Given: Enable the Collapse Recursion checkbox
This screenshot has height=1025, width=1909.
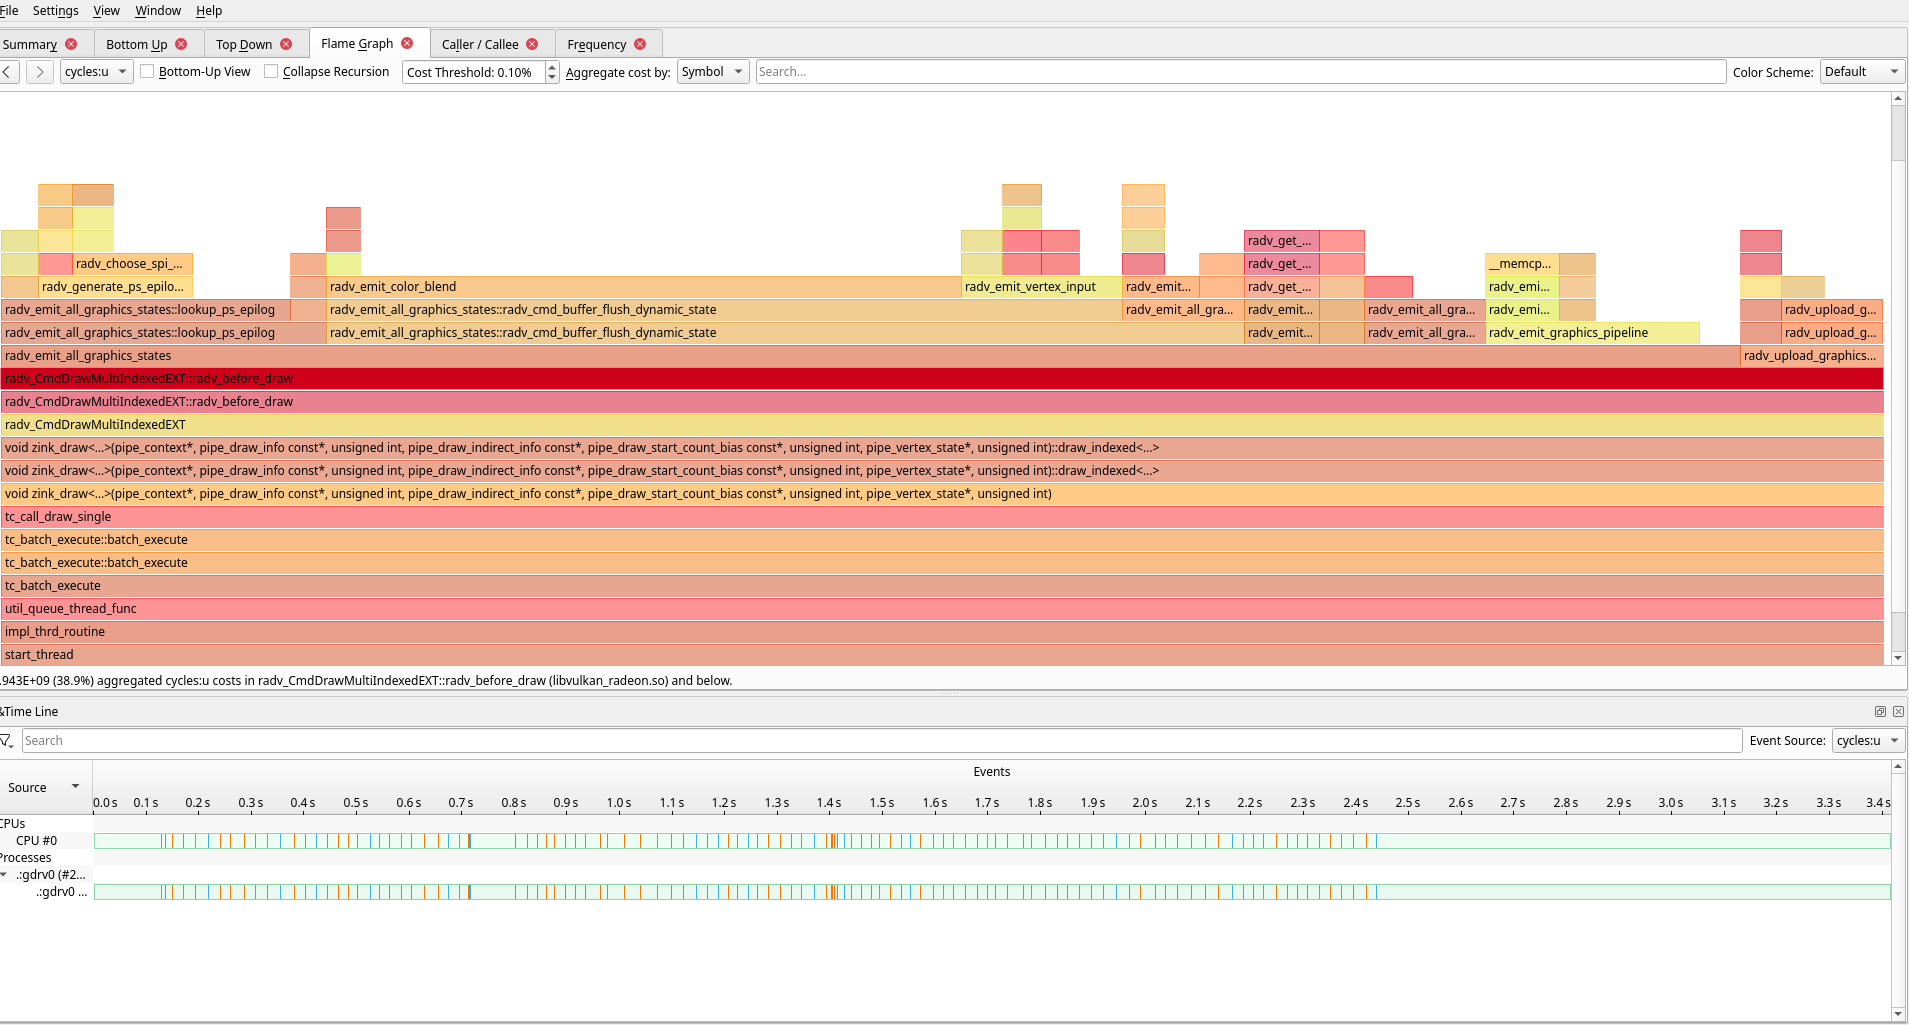Looking at the screenshot, I should tap(271, 72).
